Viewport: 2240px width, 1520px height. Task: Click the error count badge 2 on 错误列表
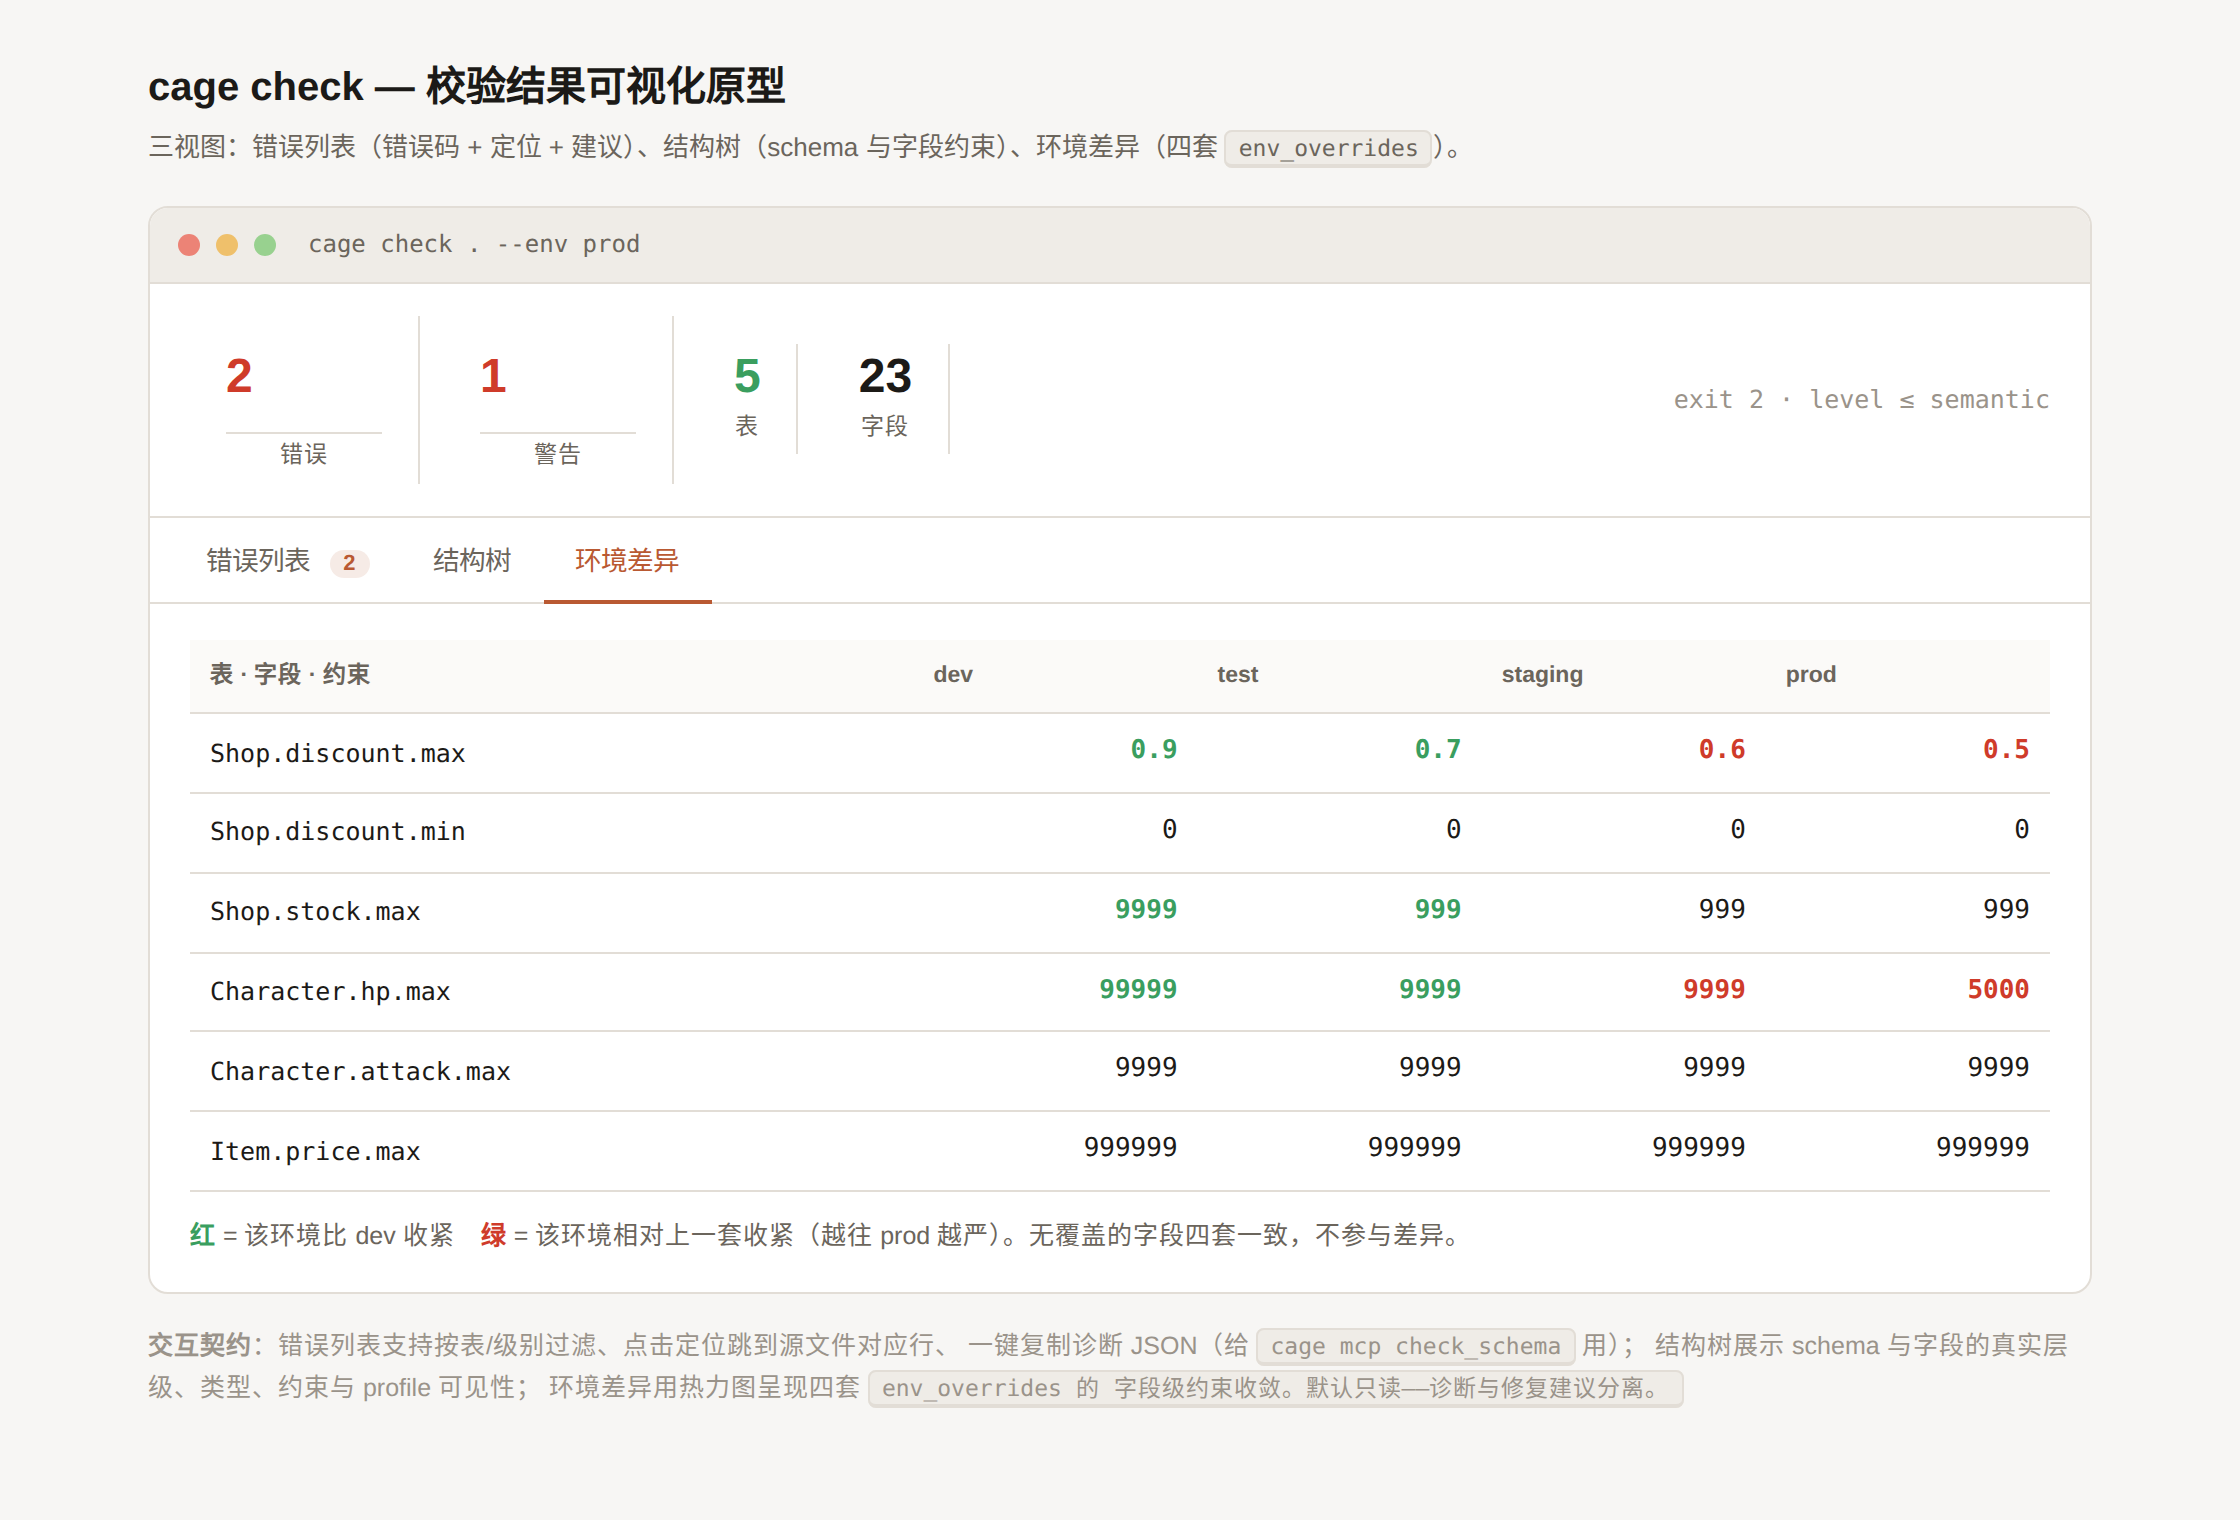(349, 563)
